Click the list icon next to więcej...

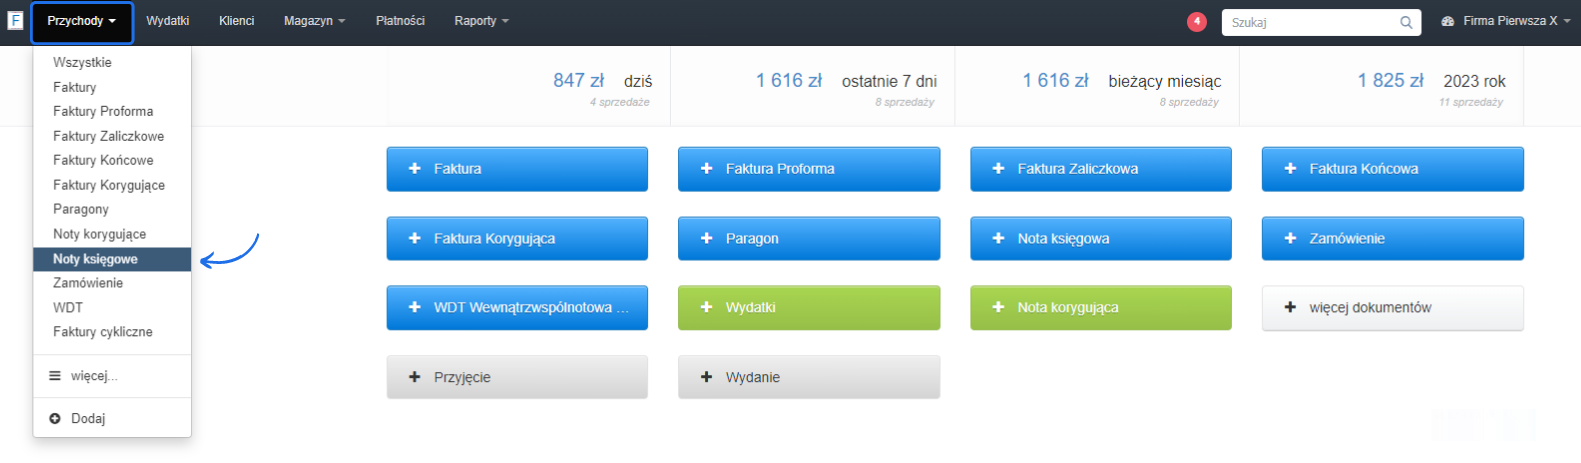tap(55, 376)
